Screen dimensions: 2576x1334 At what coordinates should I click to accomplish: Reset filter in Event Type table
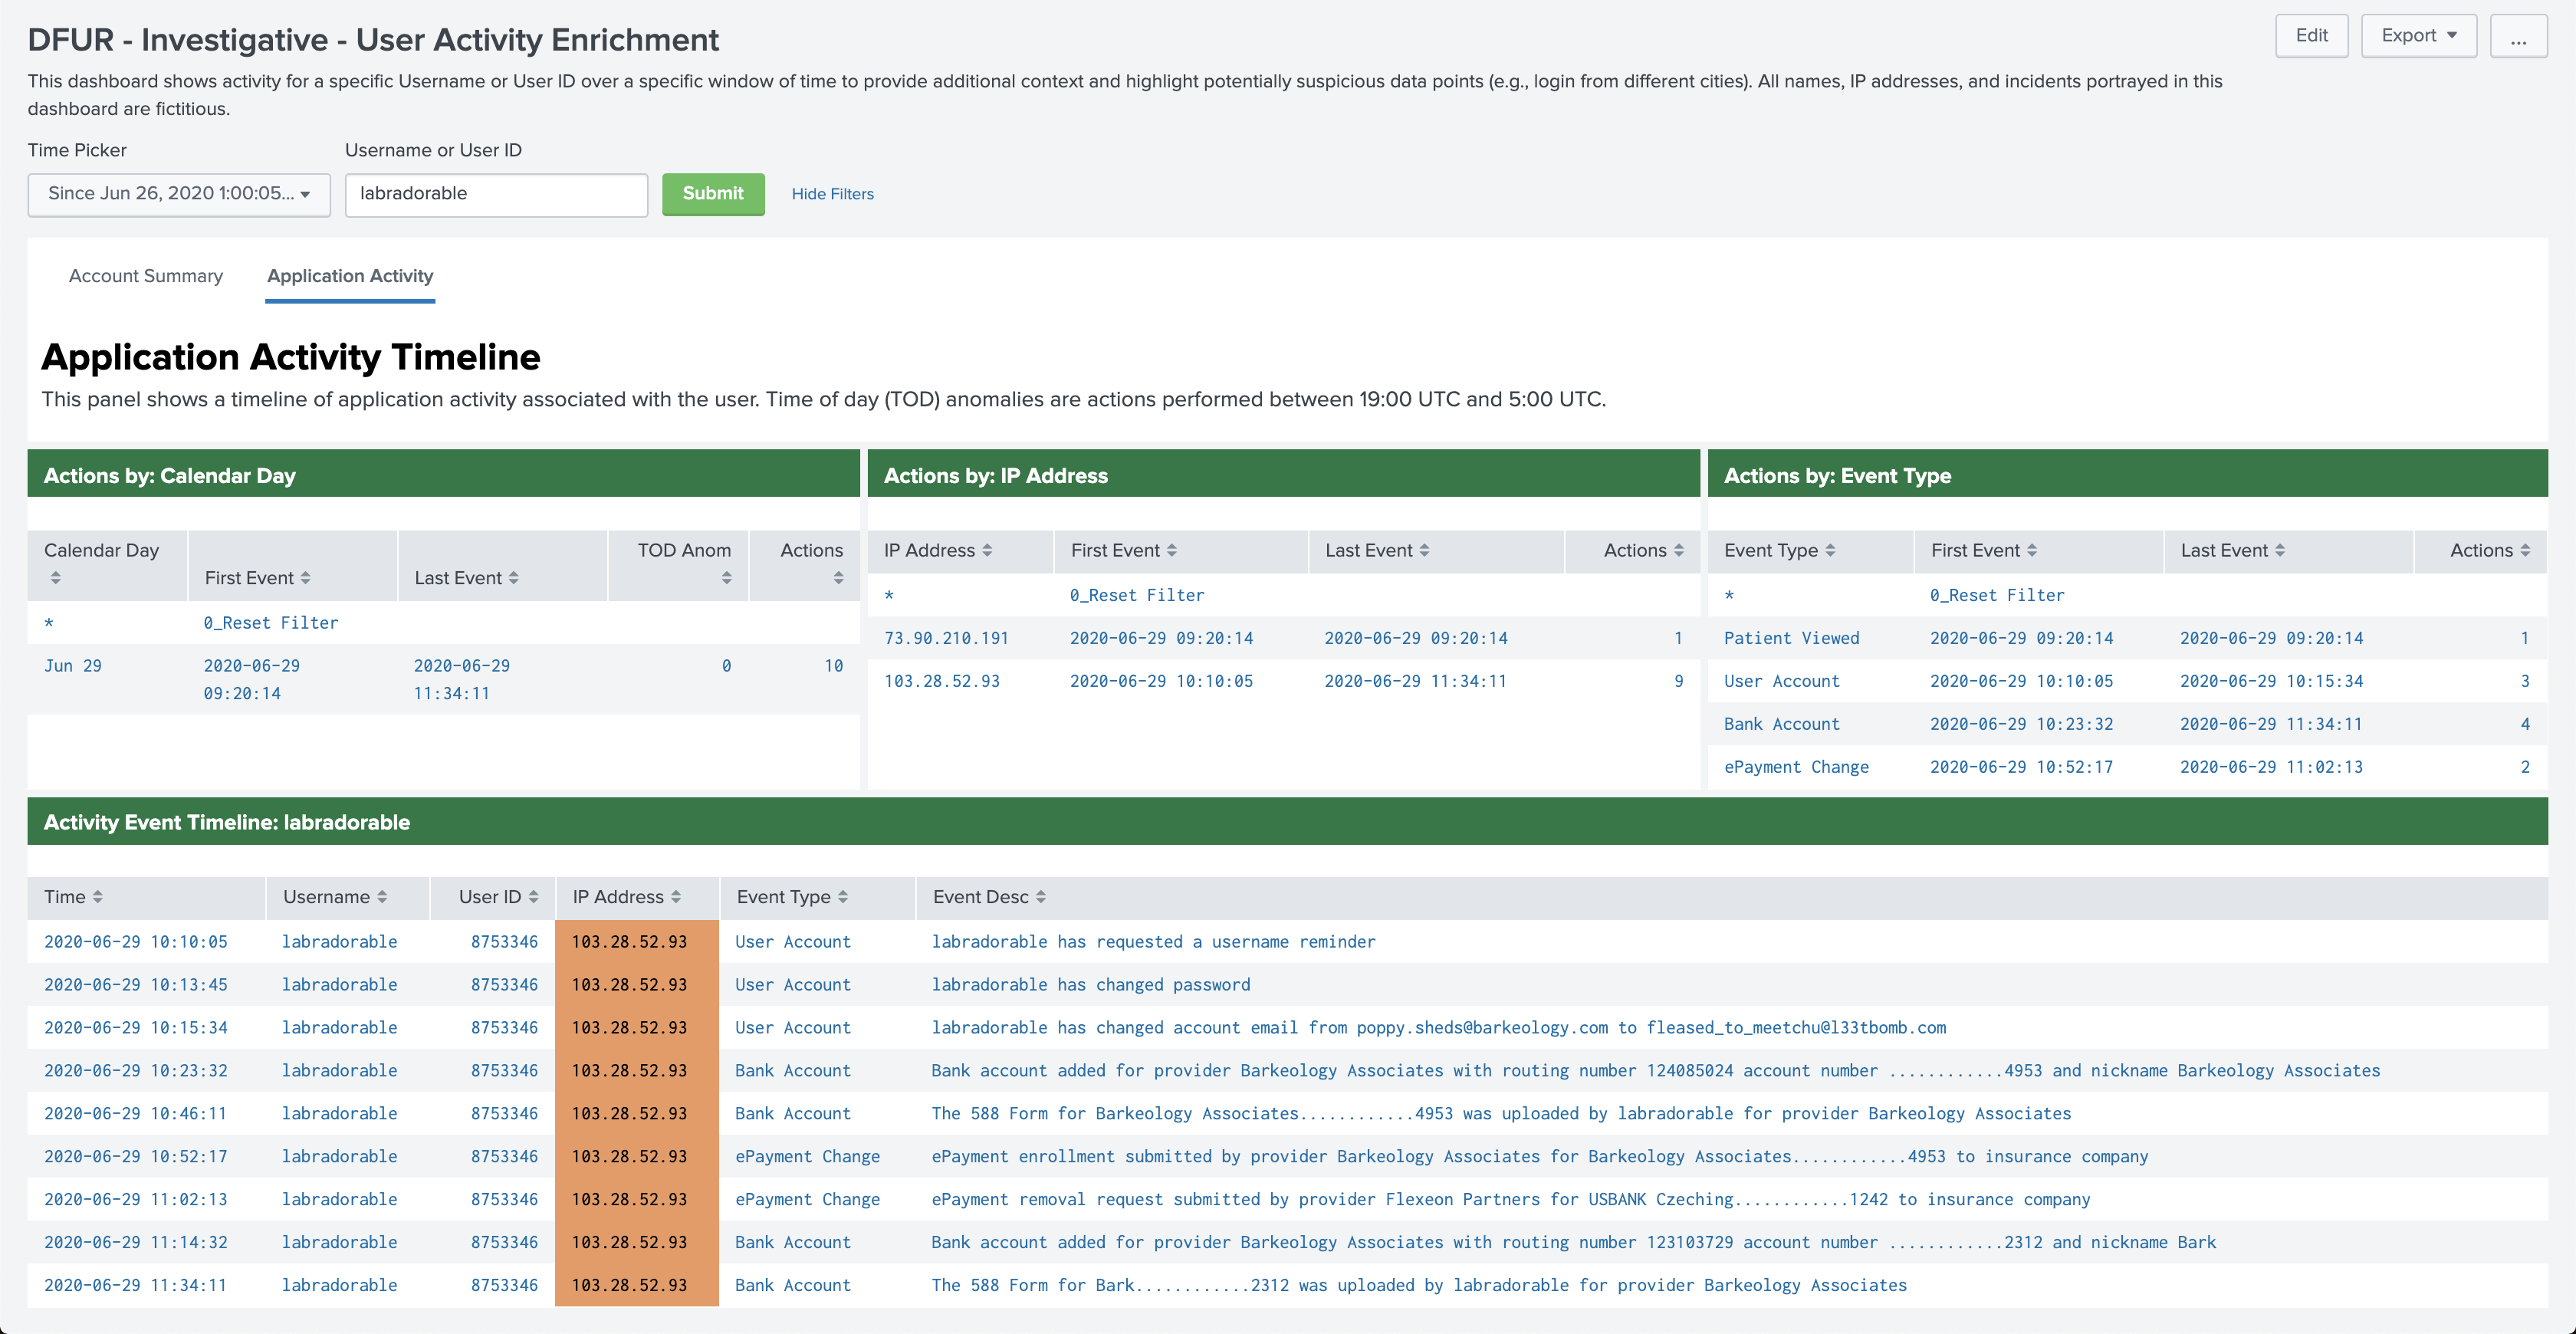(x=1997, y=595)
